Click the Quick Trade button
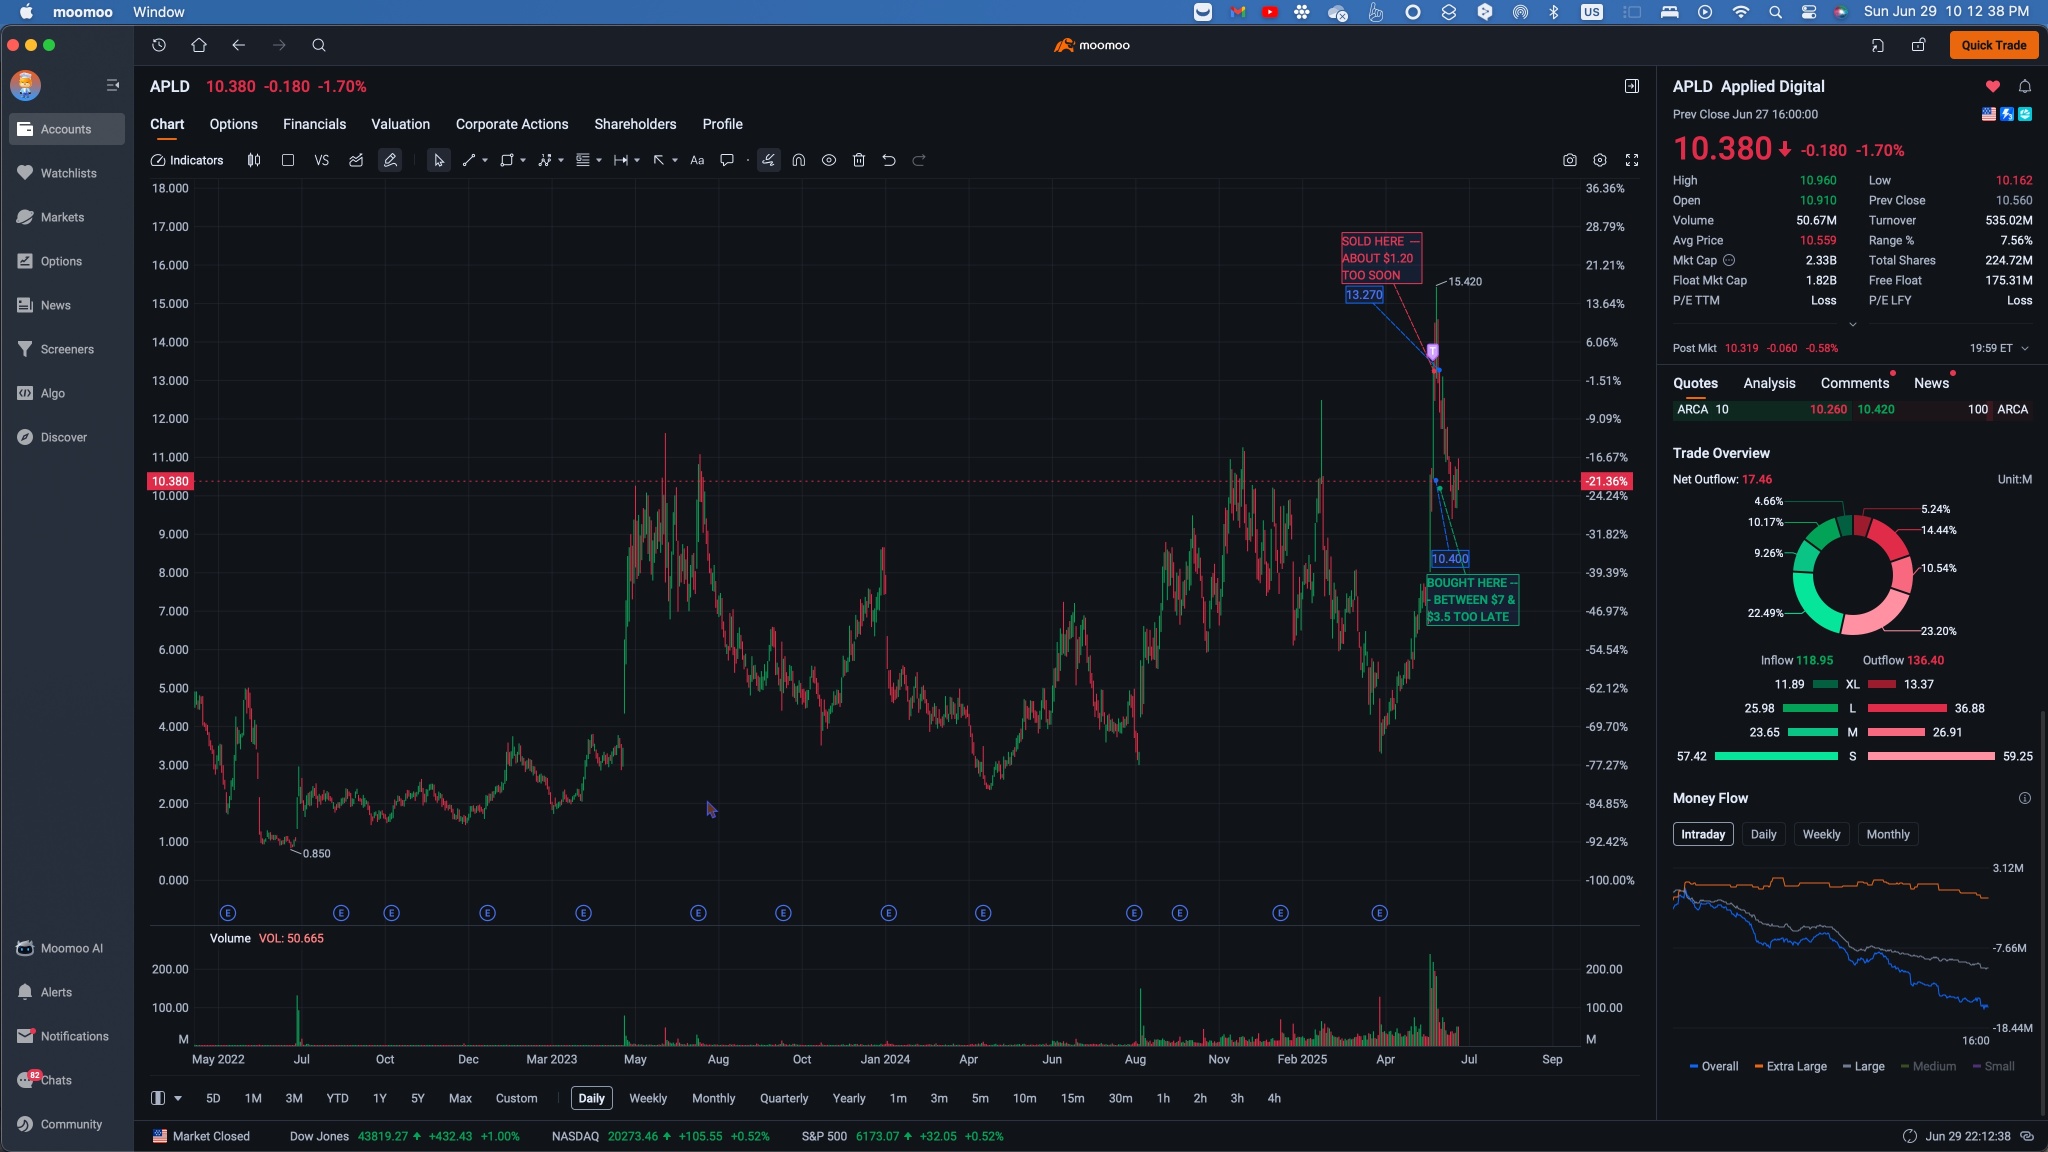Image resolution: width=2048 pixels, height=1152 pixels. pos(1993,45)
